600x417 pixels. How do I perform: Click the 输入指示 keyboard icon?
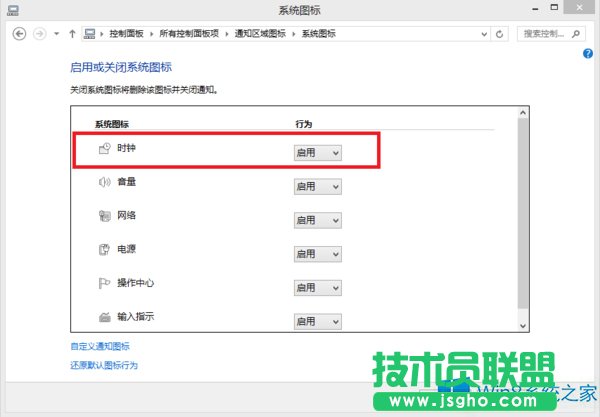tap(103, 319)
